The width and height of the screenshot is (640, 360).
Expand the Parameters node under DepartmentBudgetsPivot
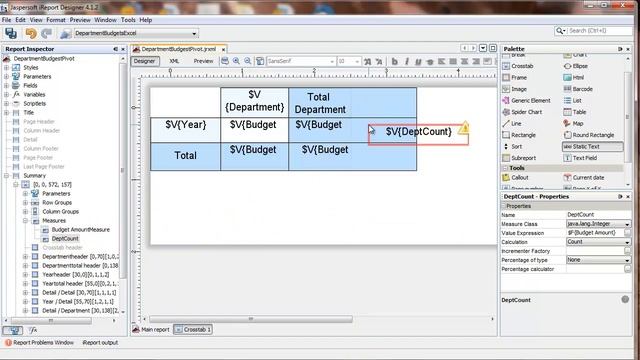tap(7, 76)
